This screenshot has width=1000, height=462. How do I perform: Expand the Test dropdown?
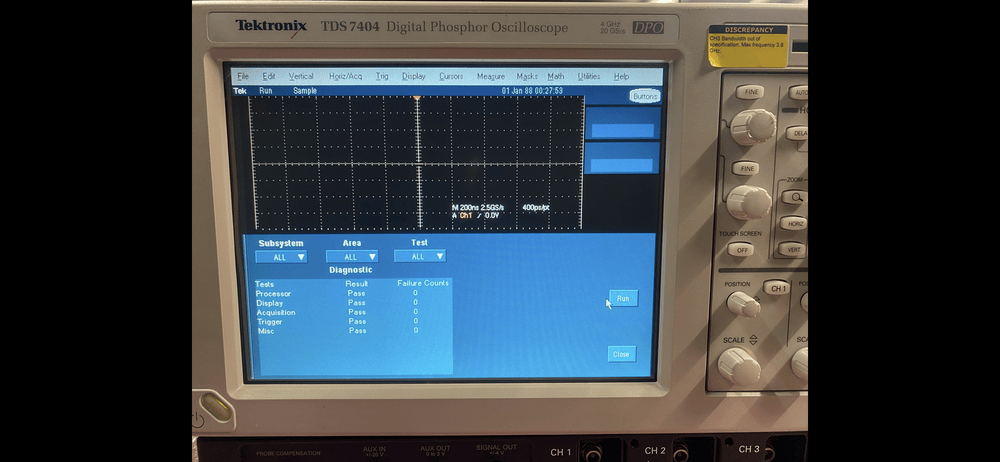tap(420, 257)
